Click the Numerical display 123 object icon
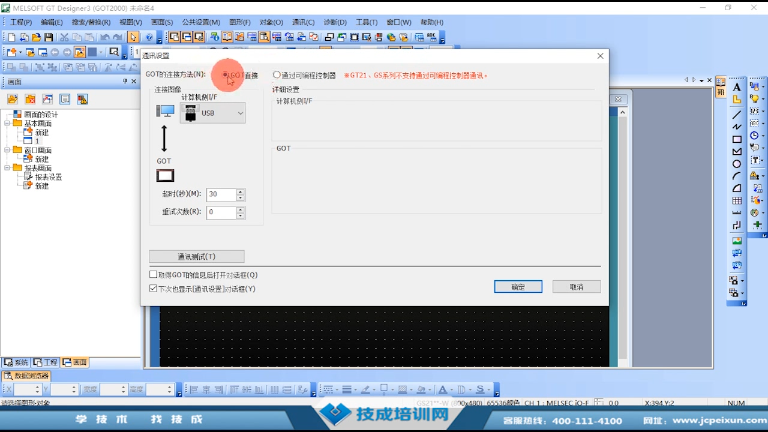 click(x=755, y=112)
